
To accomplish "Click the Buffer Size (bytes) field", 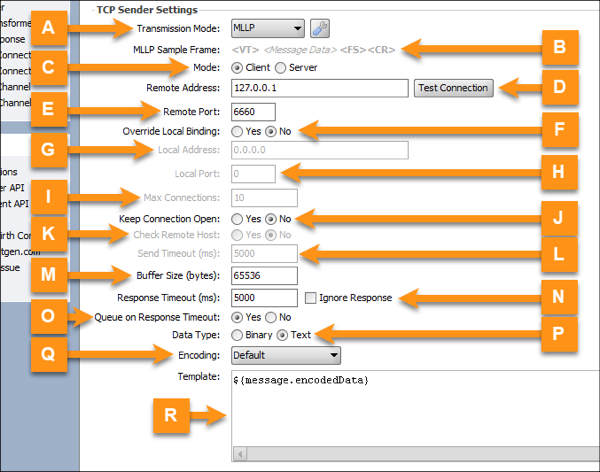I will [x=263, y=276].
